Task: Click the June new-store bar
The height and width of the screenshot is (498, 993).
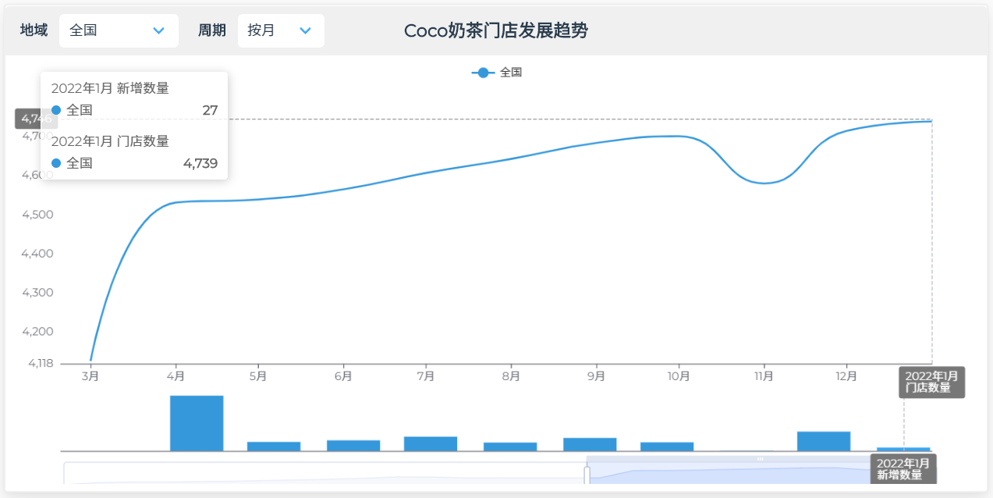Action: pyautogui.click(x=353, y=445)
